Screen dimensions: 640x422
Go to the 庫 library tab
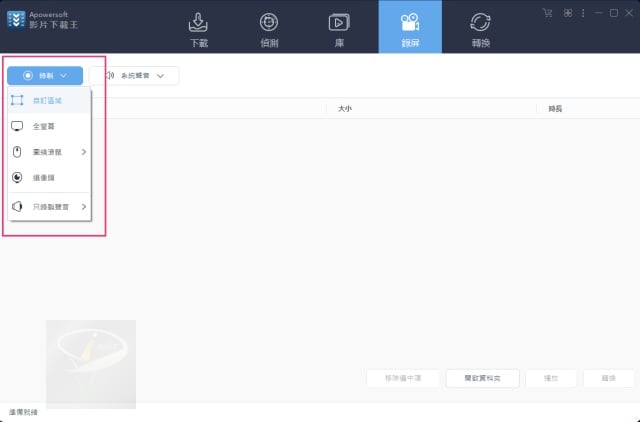pos(339,30)
